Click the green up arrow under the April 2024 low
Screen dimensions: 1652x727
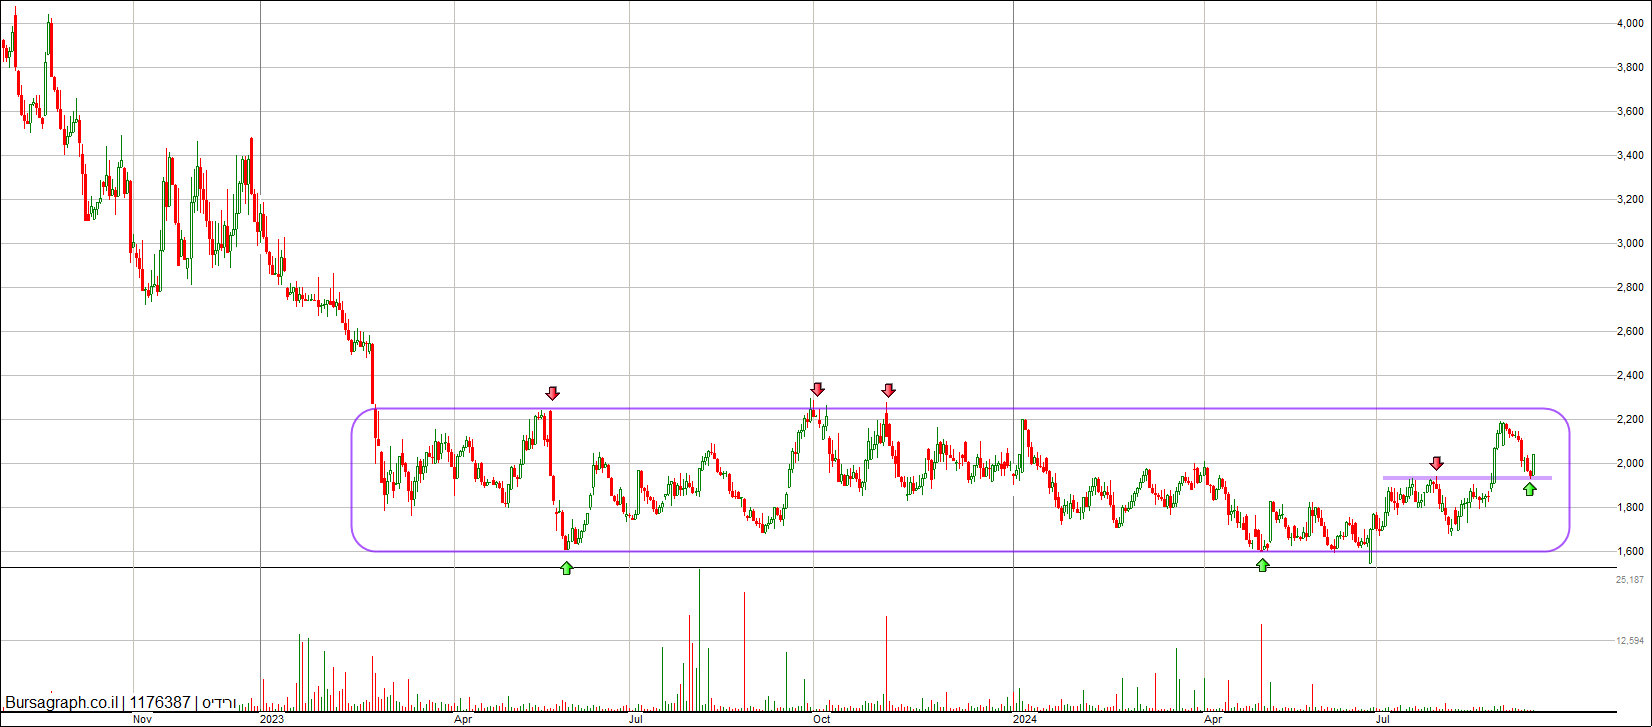point(1263,565)
